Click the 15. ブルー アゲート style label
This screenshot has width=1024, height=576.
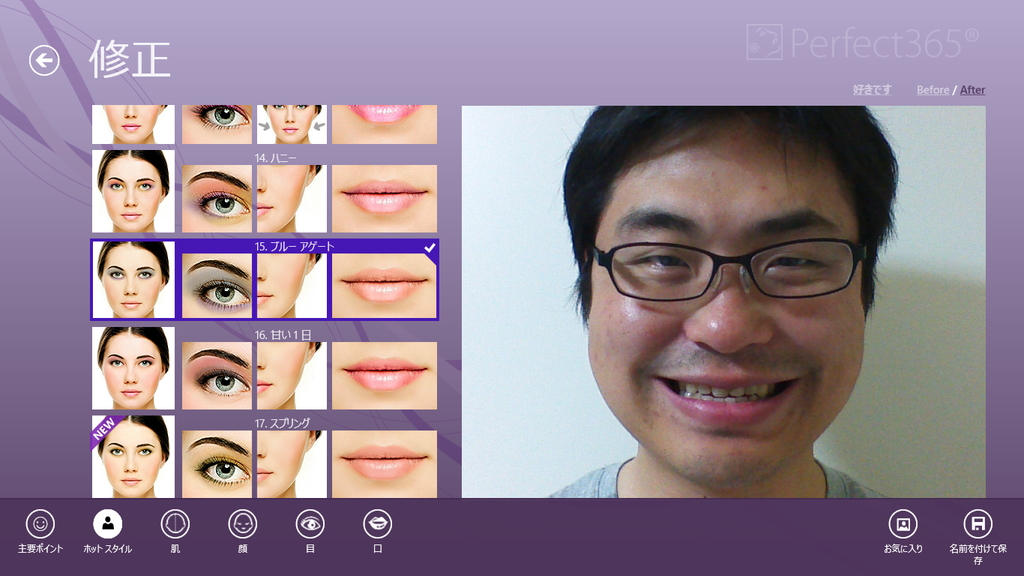tap(295, 246)
